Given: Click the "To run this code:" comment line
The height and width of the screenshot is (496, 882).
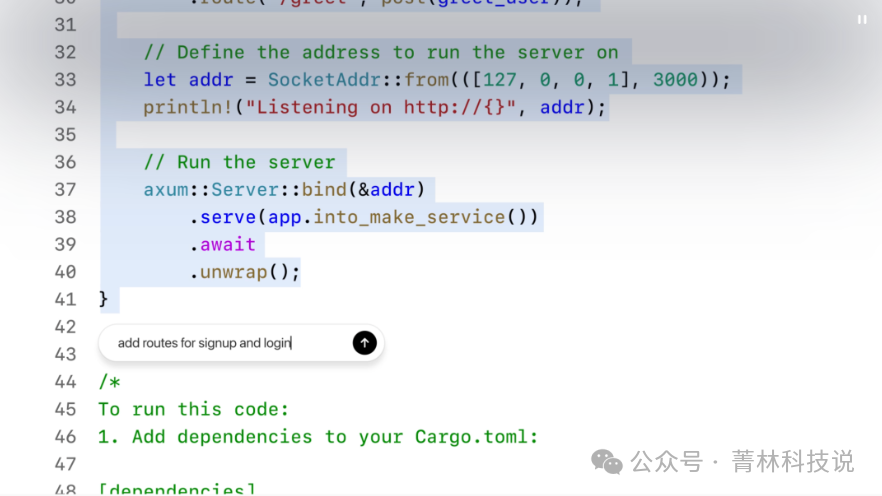Looking at the screenshot, I should pyautogui.click(x=193, y=409).
